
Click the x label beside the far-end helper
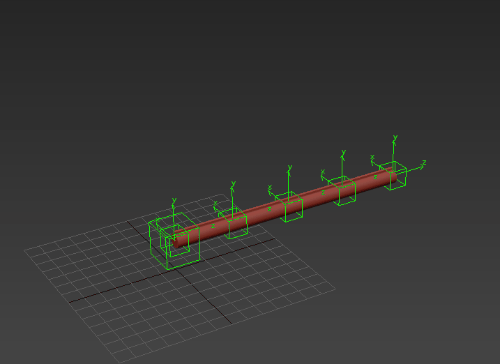click(x=373, y=157)
